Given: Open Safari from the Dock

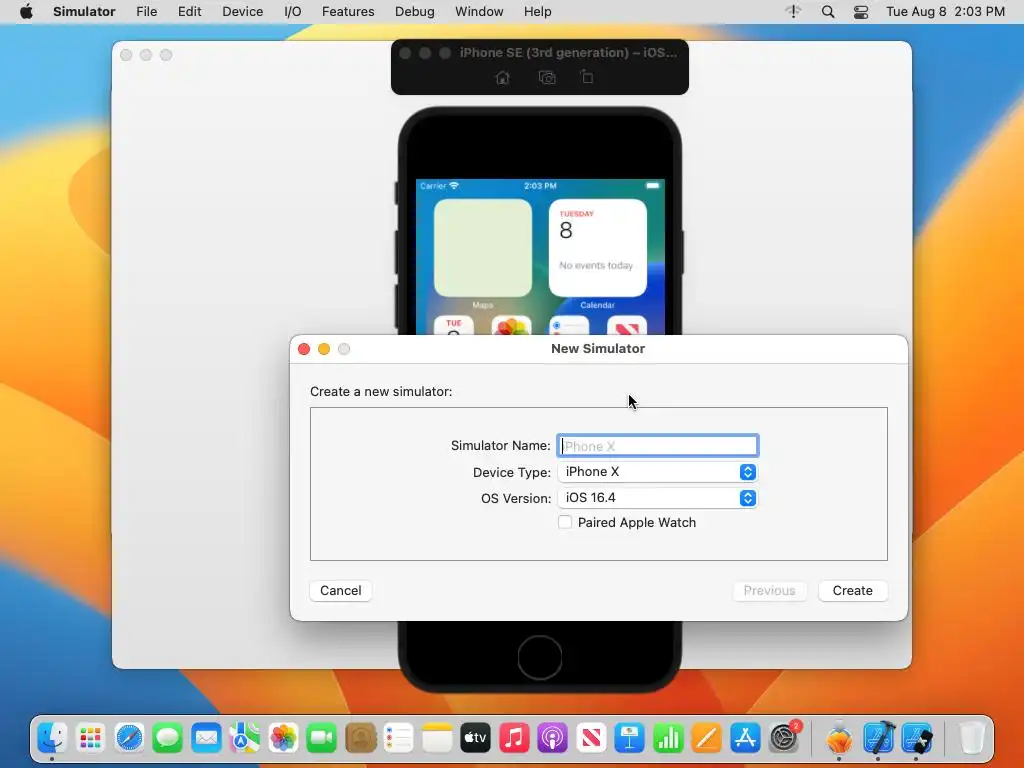Looking at the screenshot, I should tap(129, 738).
